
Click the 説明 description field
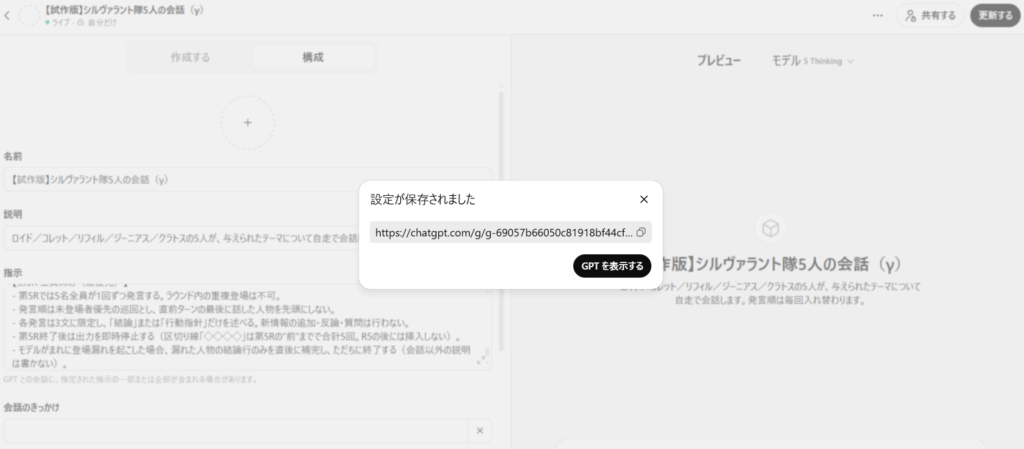point(180,238)
